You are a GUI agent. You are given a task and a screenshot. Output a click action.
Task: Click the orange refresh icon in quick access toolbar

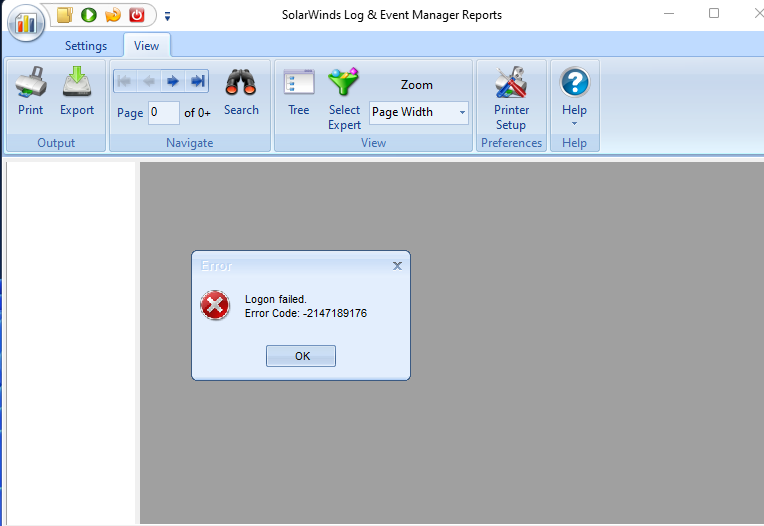coord(113,15)
